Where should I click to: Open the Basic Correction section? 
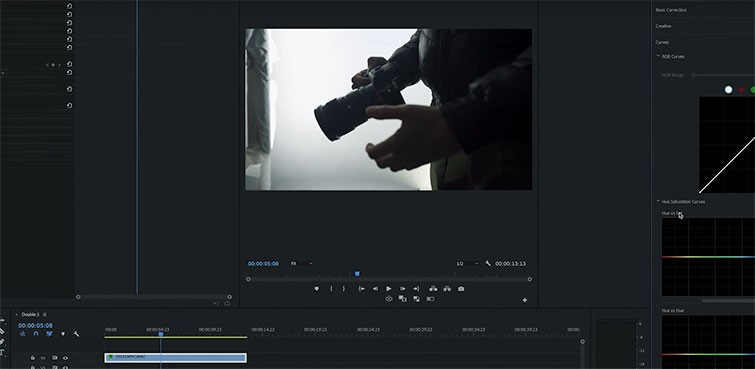pyautogui.click(x=671, y=10)
